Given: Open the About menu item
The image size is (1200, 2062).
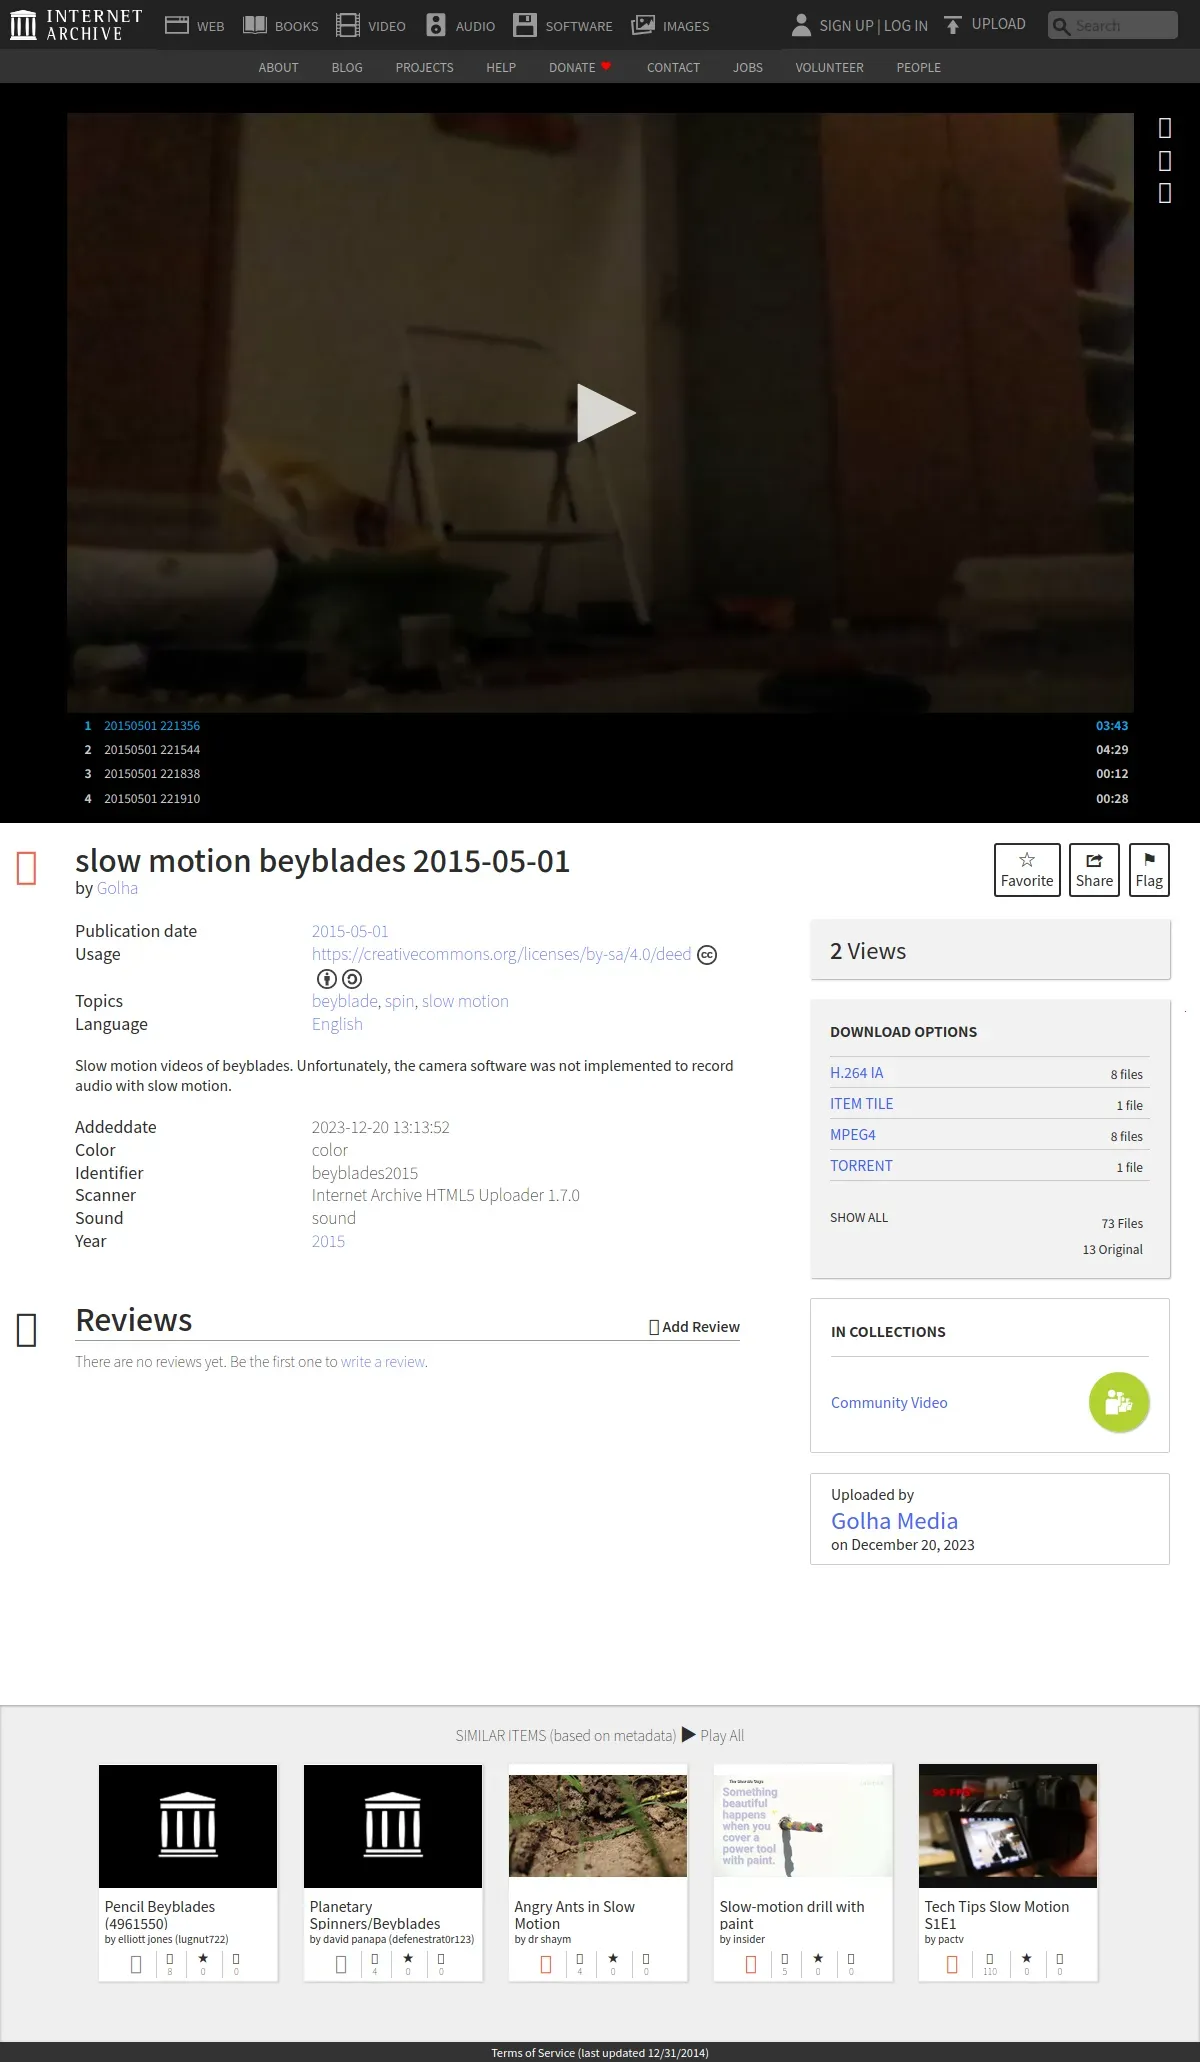Looking at the screenshot, I should (278, 68).
